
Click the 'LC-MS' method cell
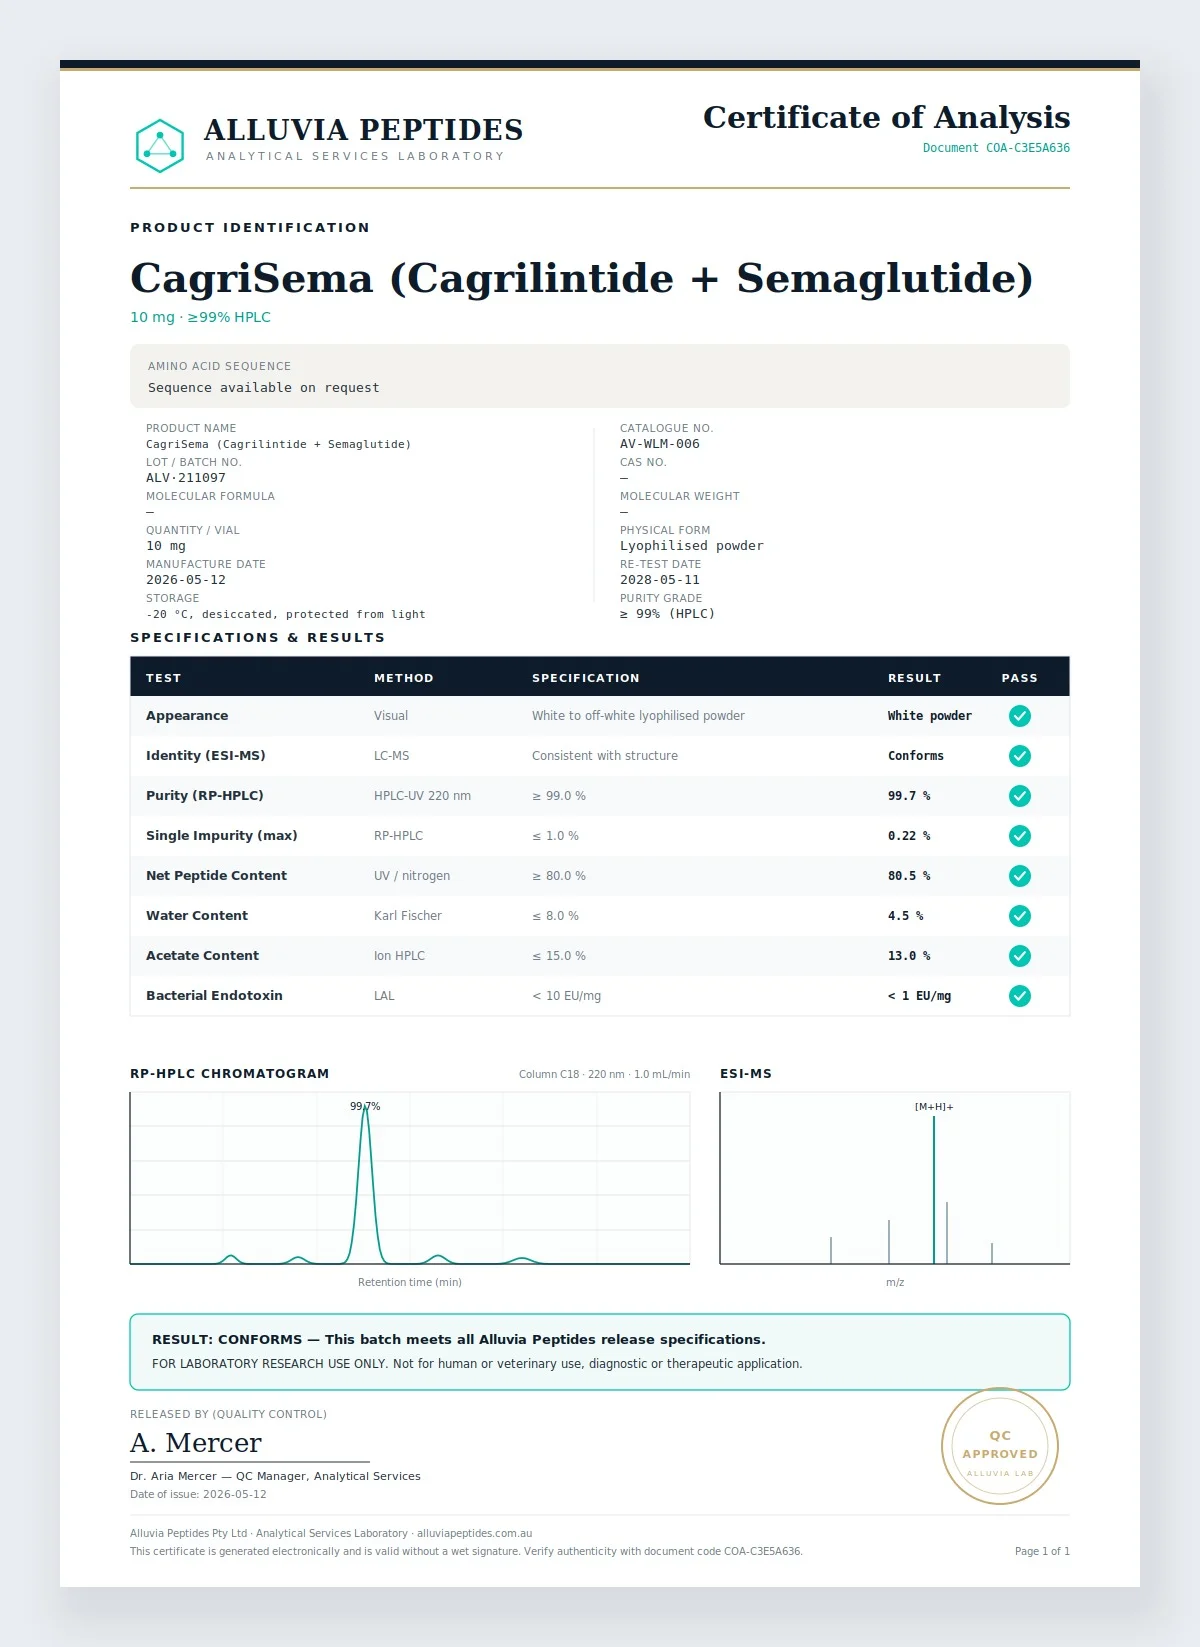(x=392, y=756)
